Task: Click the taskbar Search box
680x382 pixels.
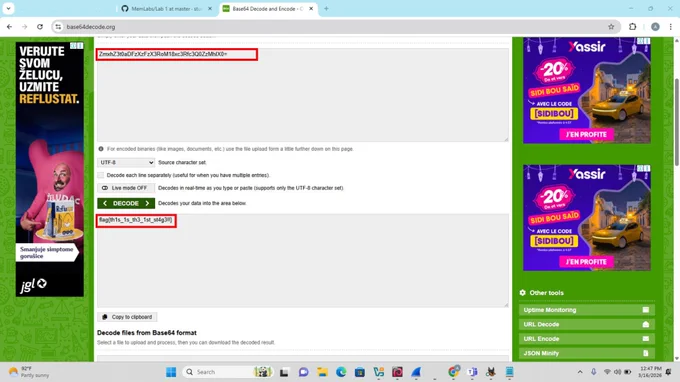Action: tap(228, 372)
